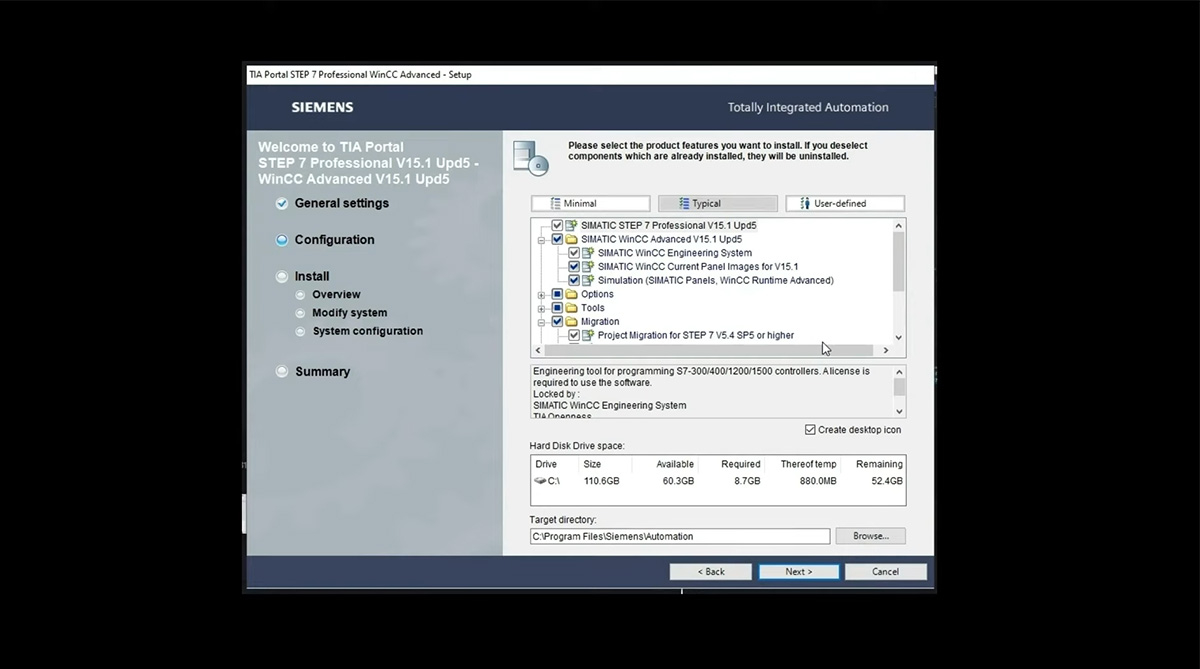Click the step bullet next to Summary
The image size is (1200, 669).
click(x=282, y=372)
